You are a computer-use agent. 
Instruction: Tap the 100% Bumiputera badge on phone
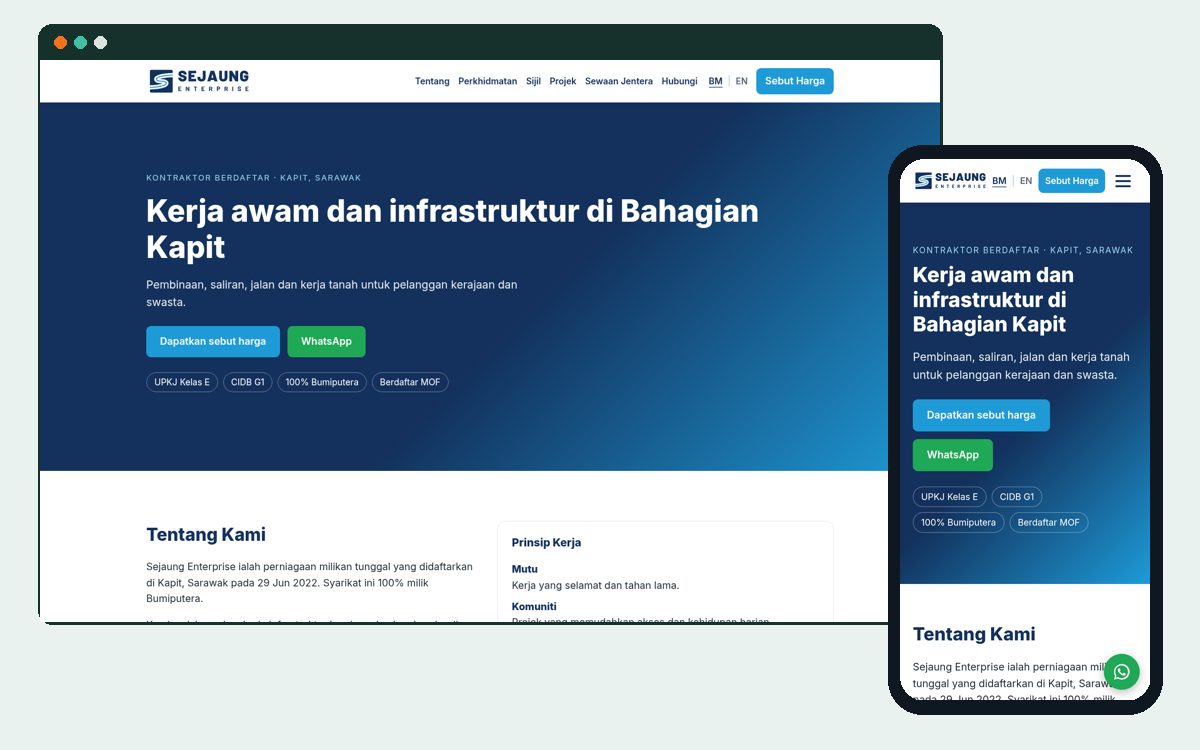(959, 522)
